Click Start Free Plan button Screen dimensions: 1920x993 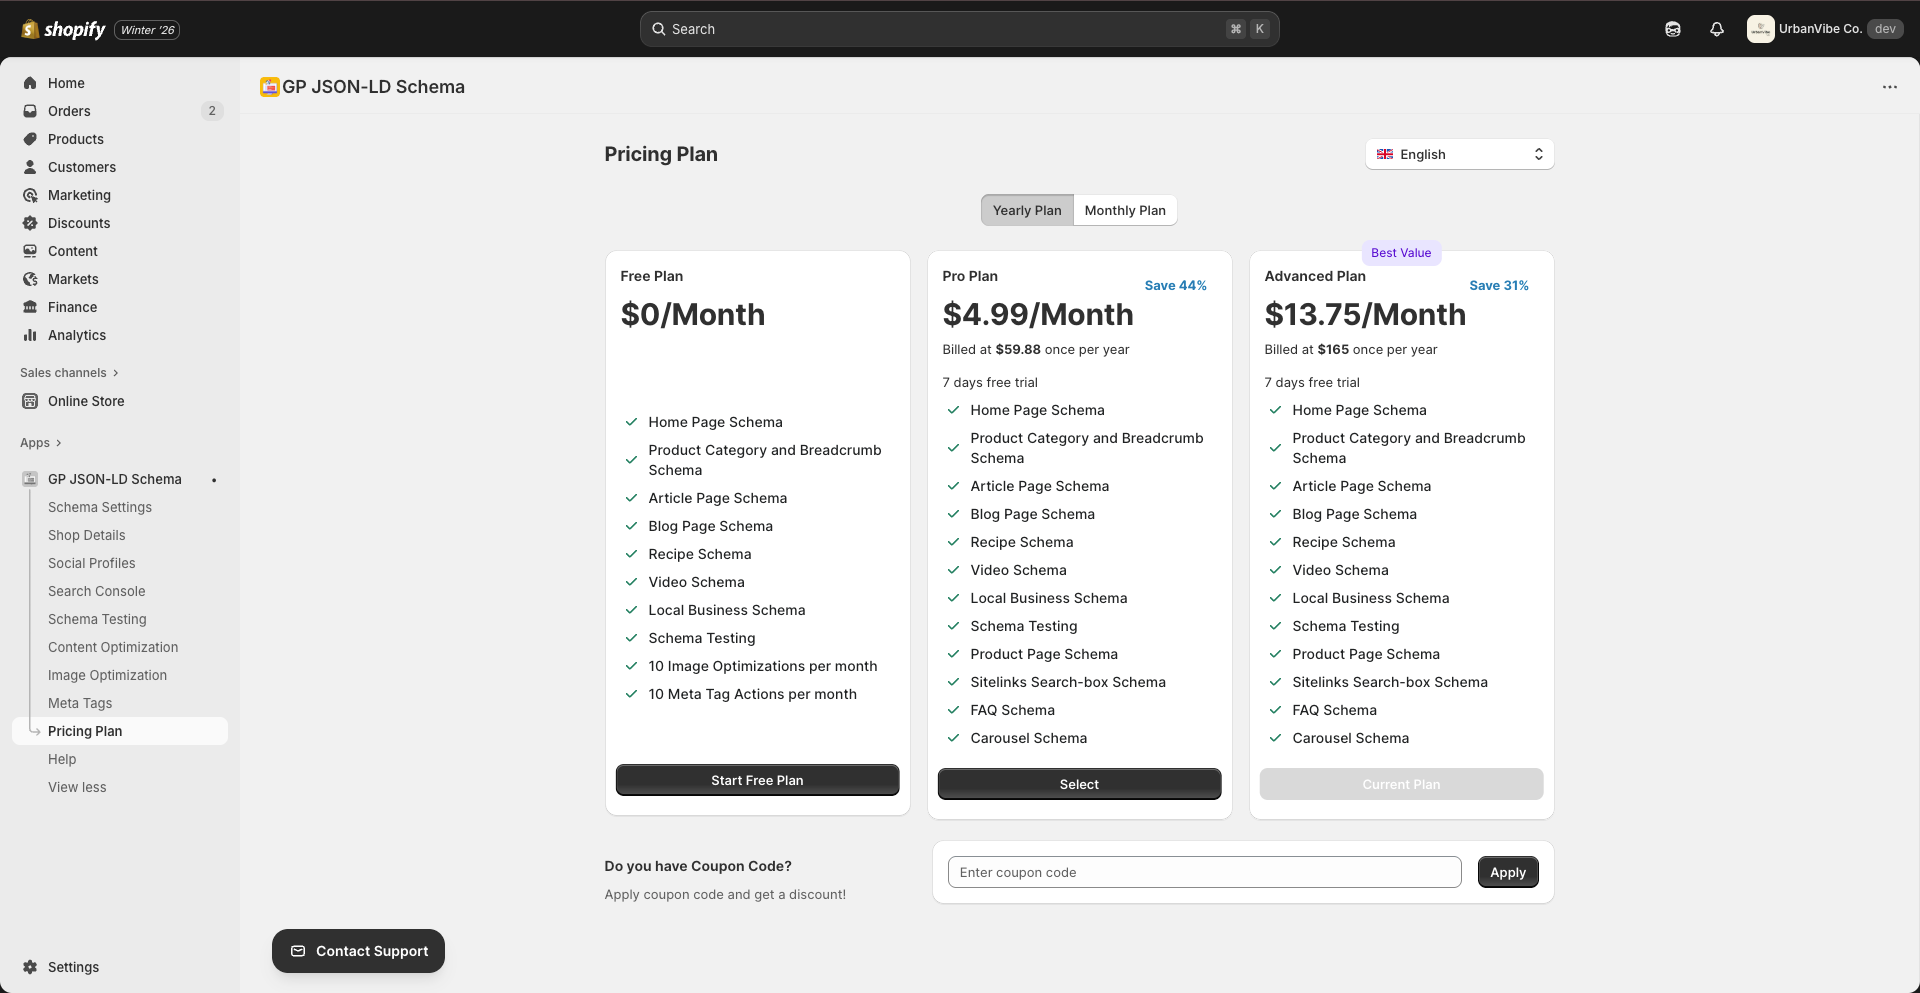(757, 780)
